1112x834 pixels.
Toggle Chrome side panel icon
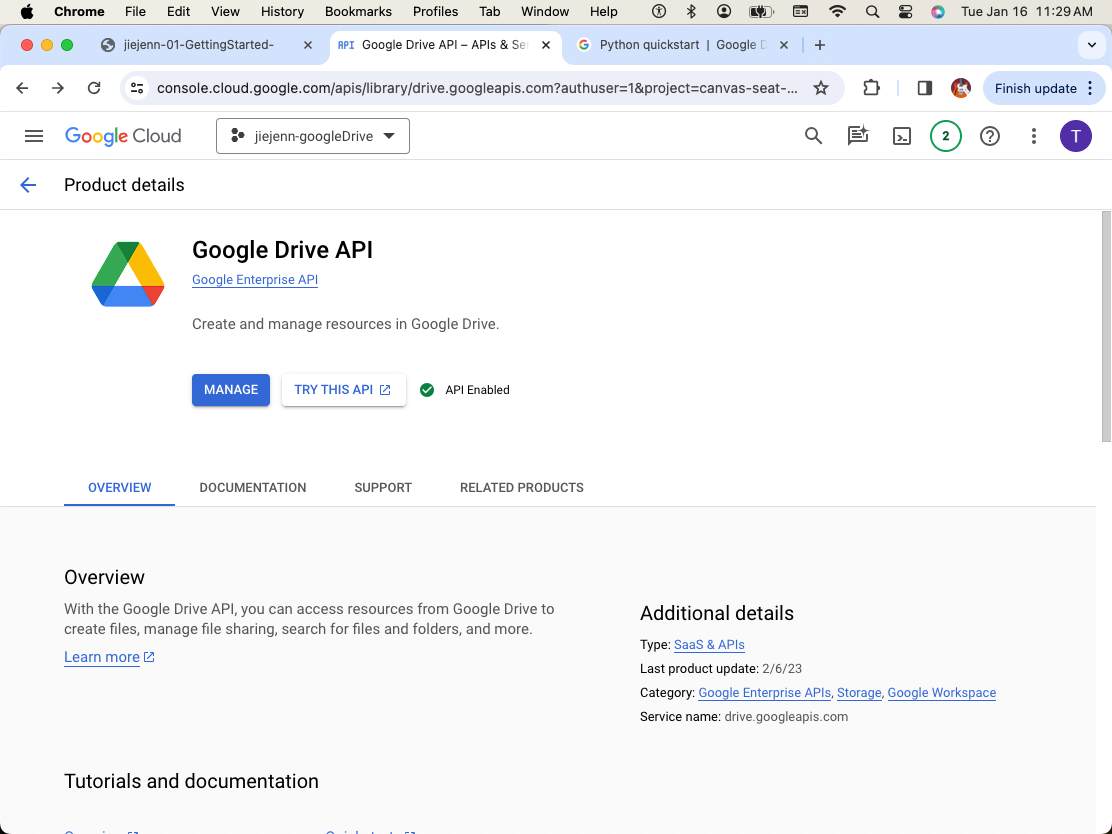[924, 88]
